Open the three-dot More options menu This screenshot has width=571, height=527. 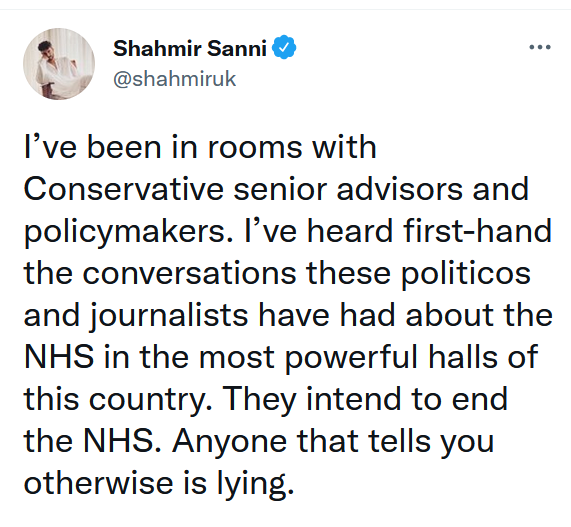coord(540,47)
